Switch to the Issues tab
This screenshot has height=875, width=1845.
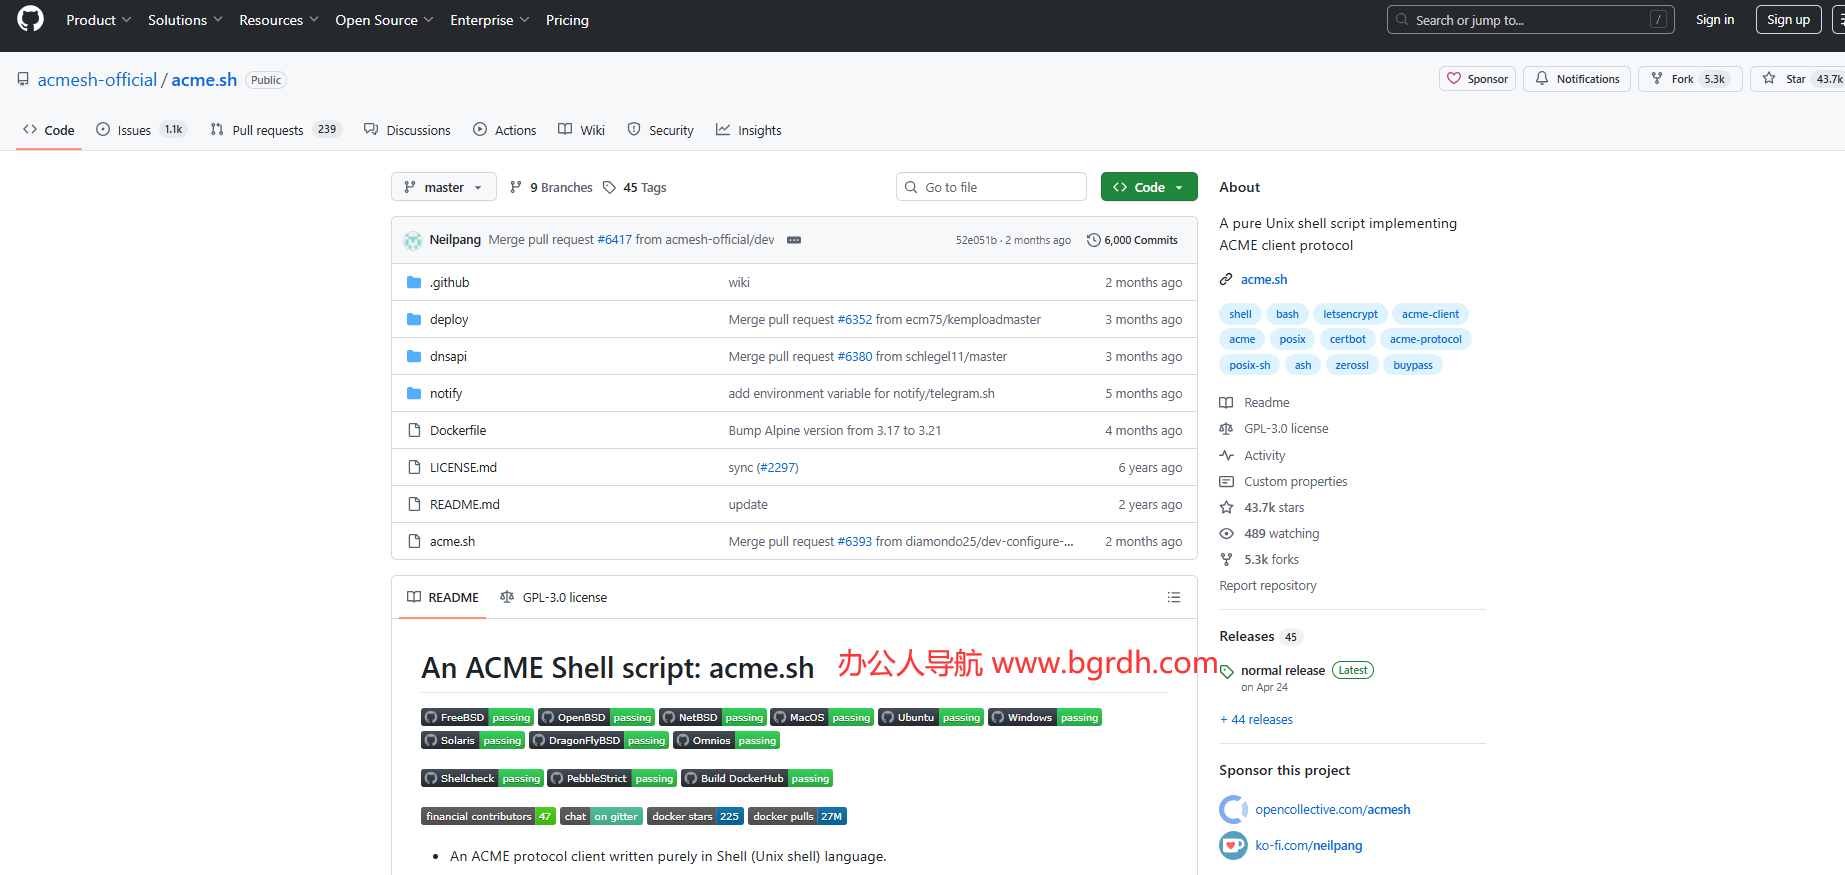[133, 130]
